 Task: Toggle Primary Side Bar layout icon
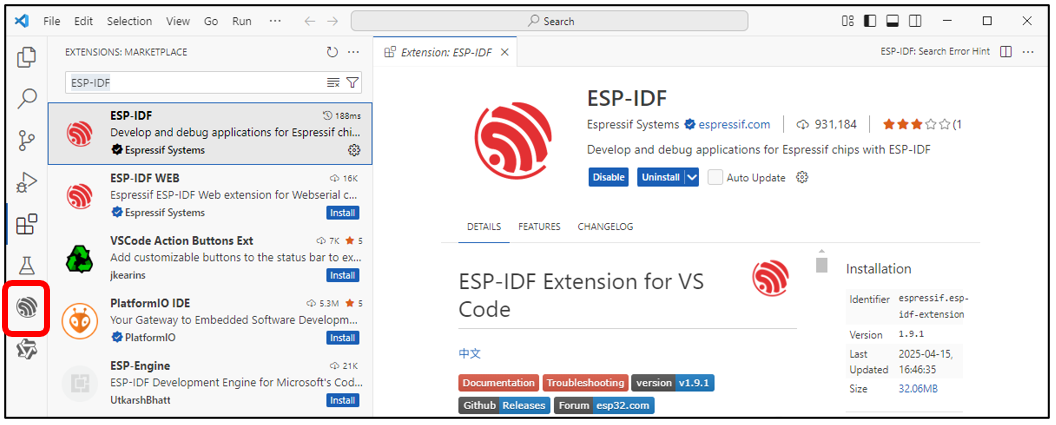click(870, 21)
